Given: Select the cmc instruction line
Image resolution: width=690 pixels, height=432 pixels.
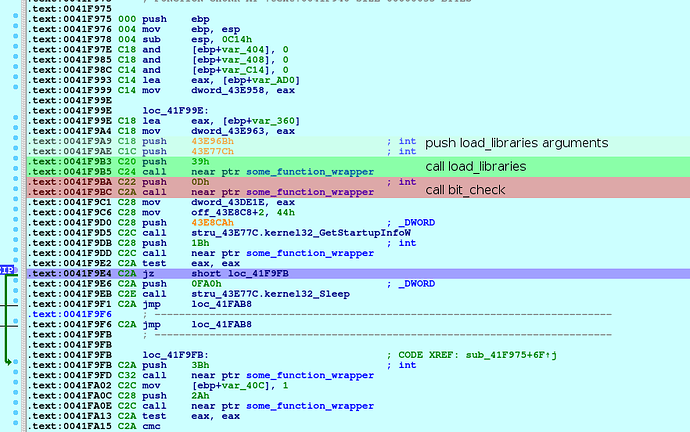Looking at the screenshot, I should (151, 425).
